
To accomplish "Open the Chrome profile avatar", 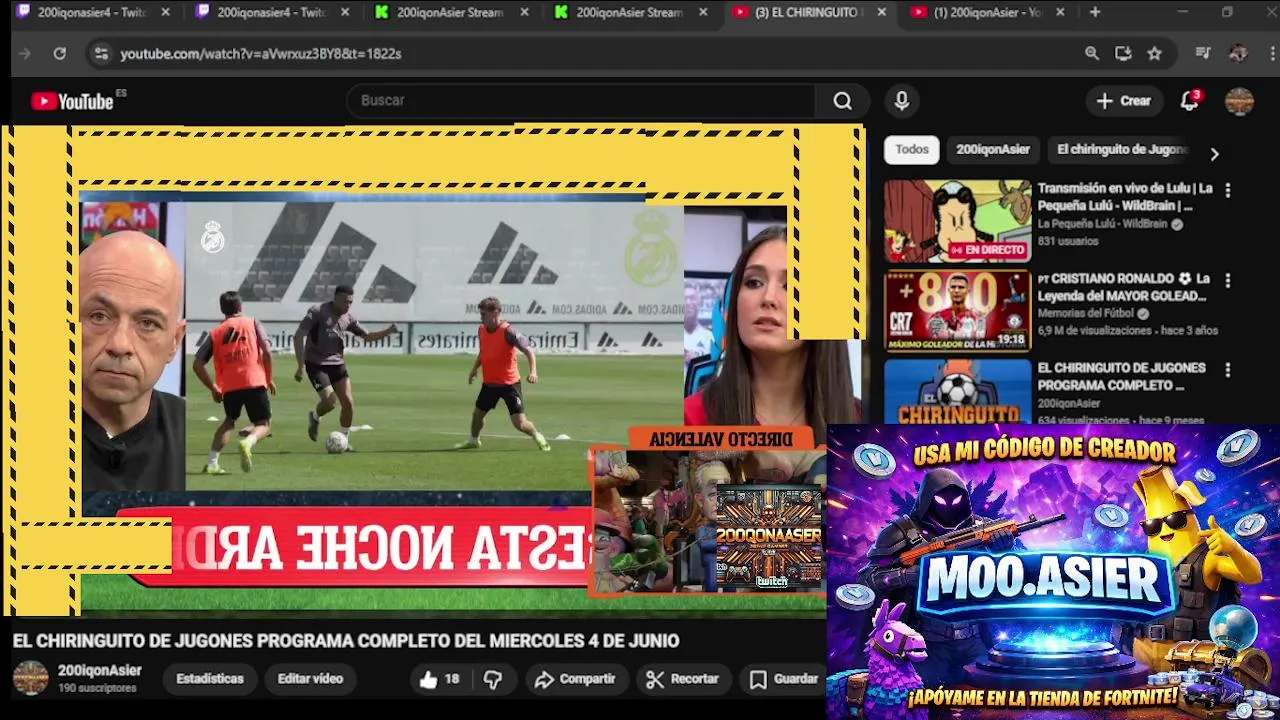I will coord(1238,53).
